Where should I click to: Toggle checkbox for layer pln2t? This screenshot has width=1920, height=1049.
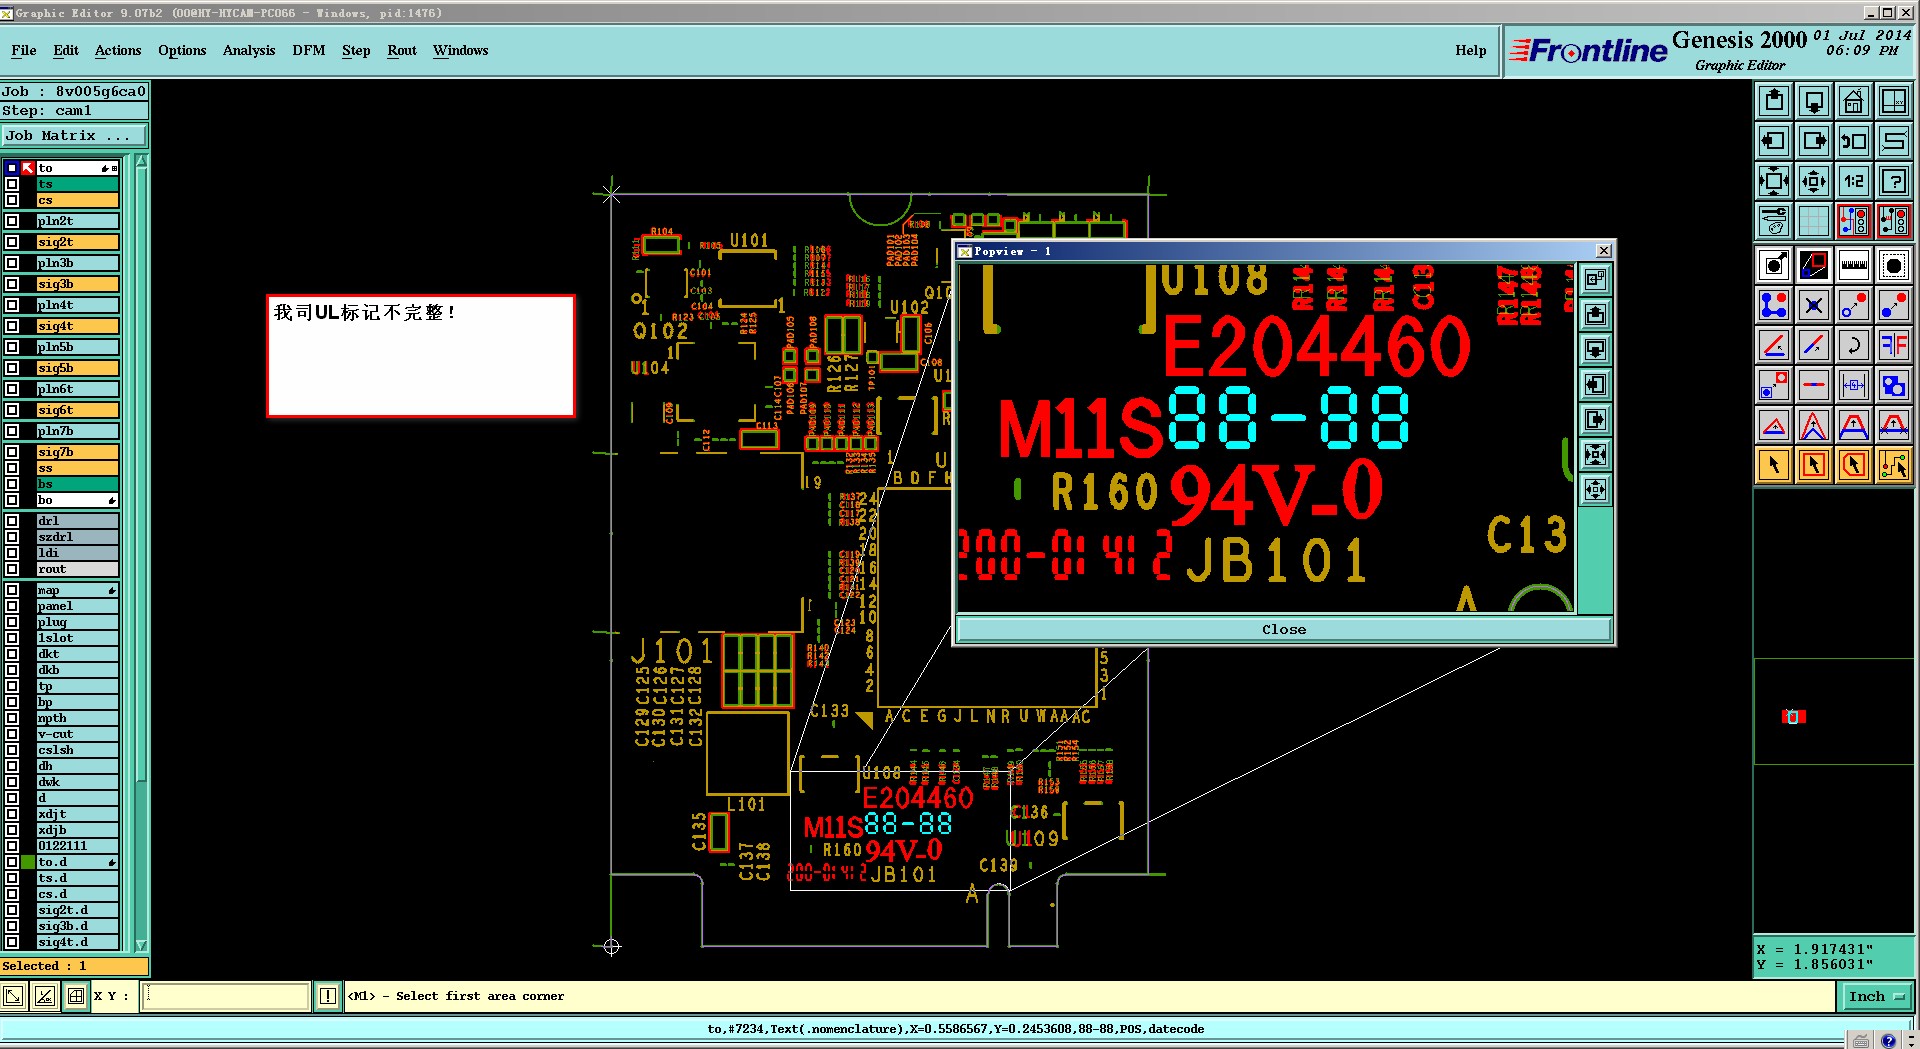(12, 221)
